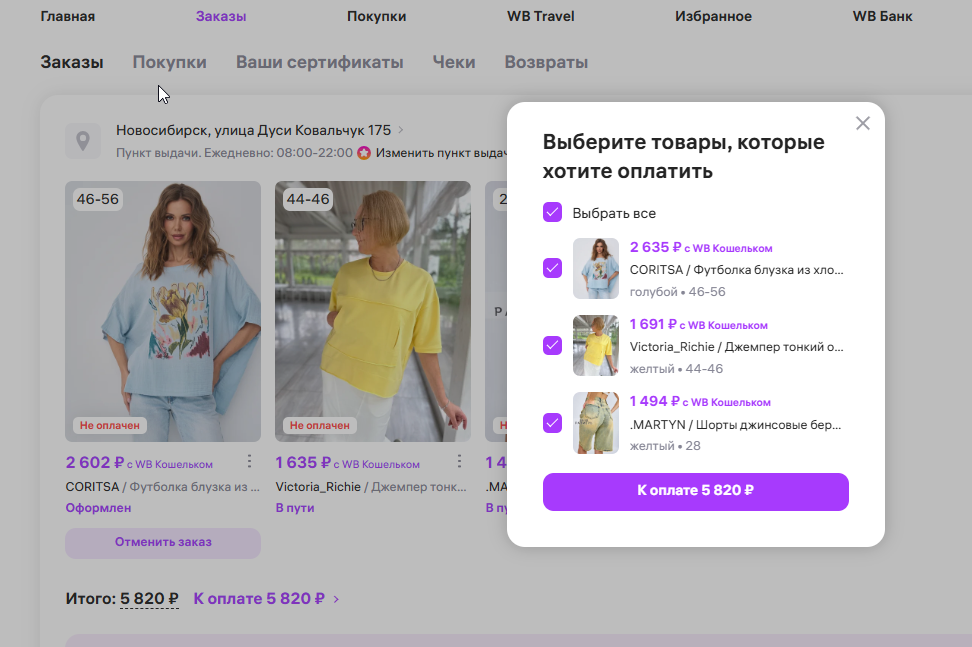Click chevron after К оплате 5 820 ₽ link
The height and width of the screenshot is (647, 972).
[336, 599]
